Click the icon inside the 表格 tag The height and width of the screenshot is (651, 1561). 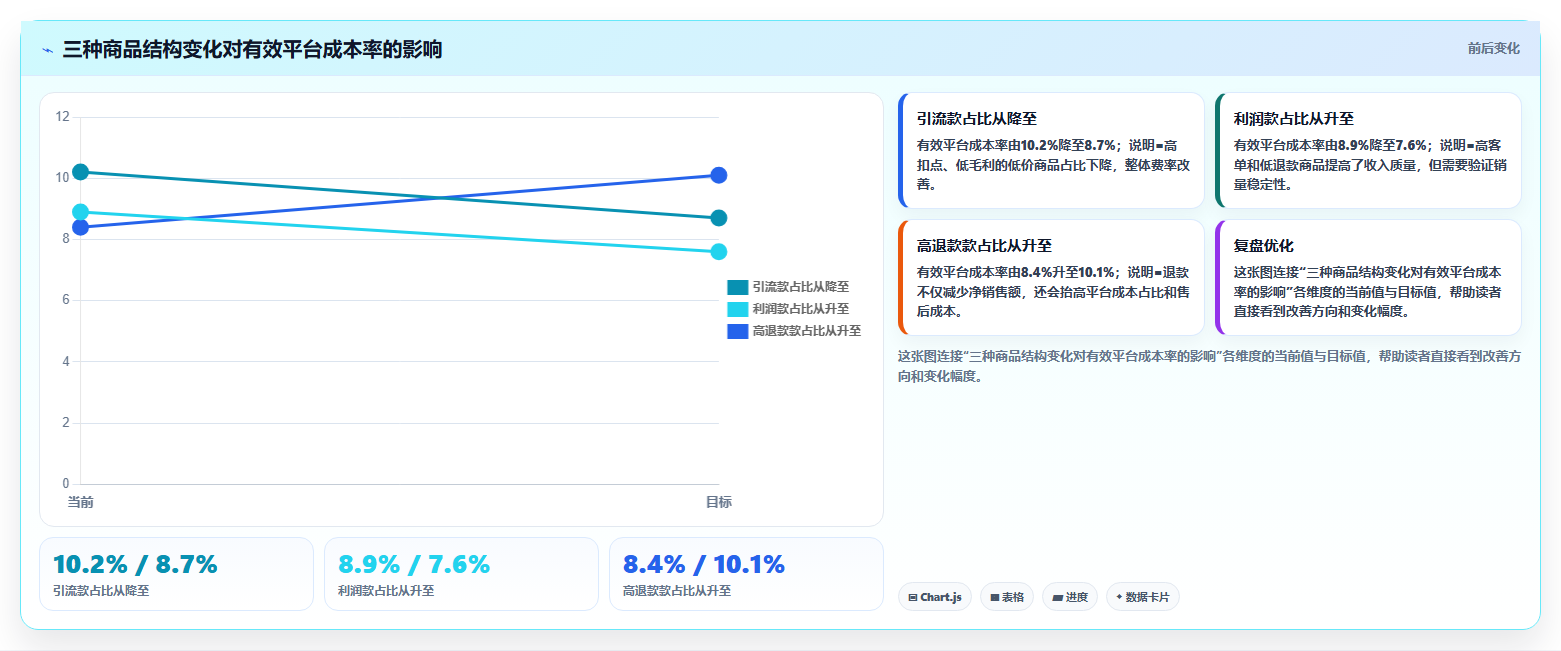click(995, 598)
